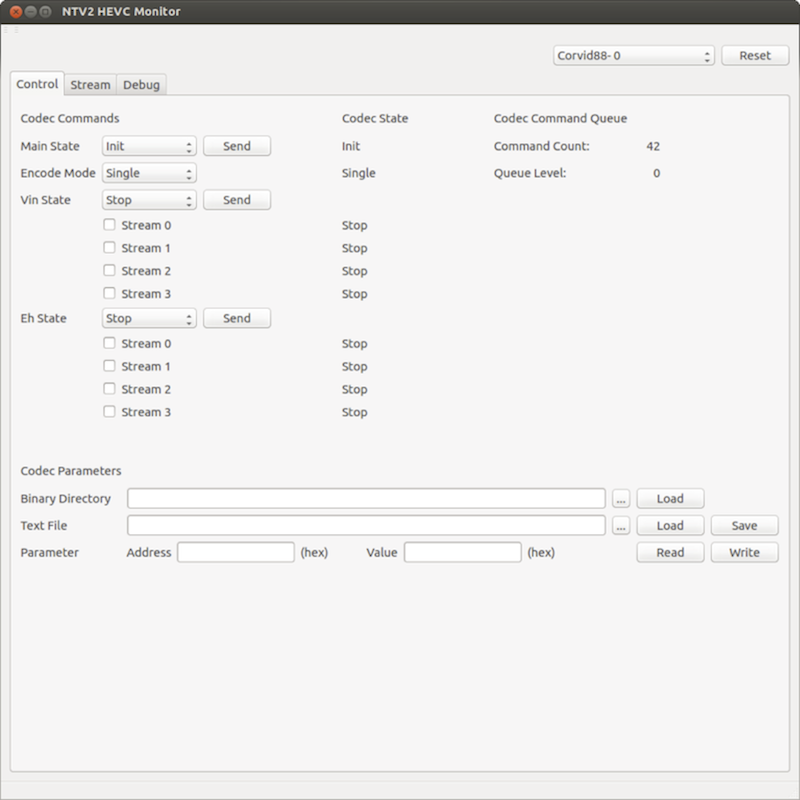
Task: Open the Eh State dropdown
Action: 149,319
